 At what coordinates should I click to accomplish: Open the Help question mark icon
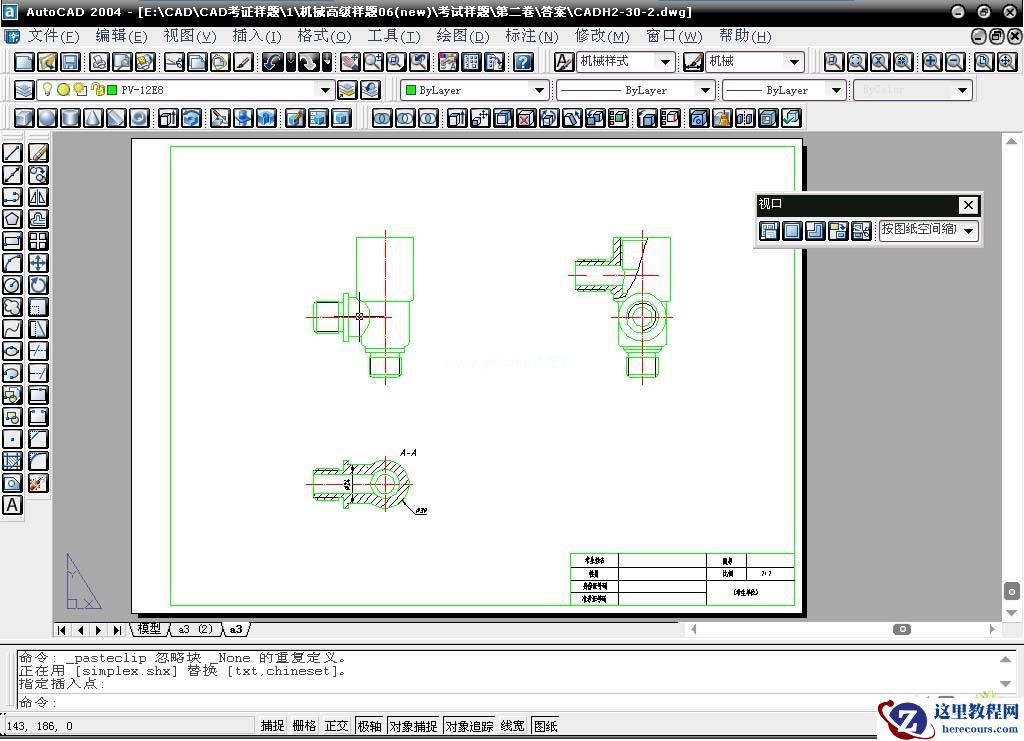pyautogui.click(x=523, y=62)
